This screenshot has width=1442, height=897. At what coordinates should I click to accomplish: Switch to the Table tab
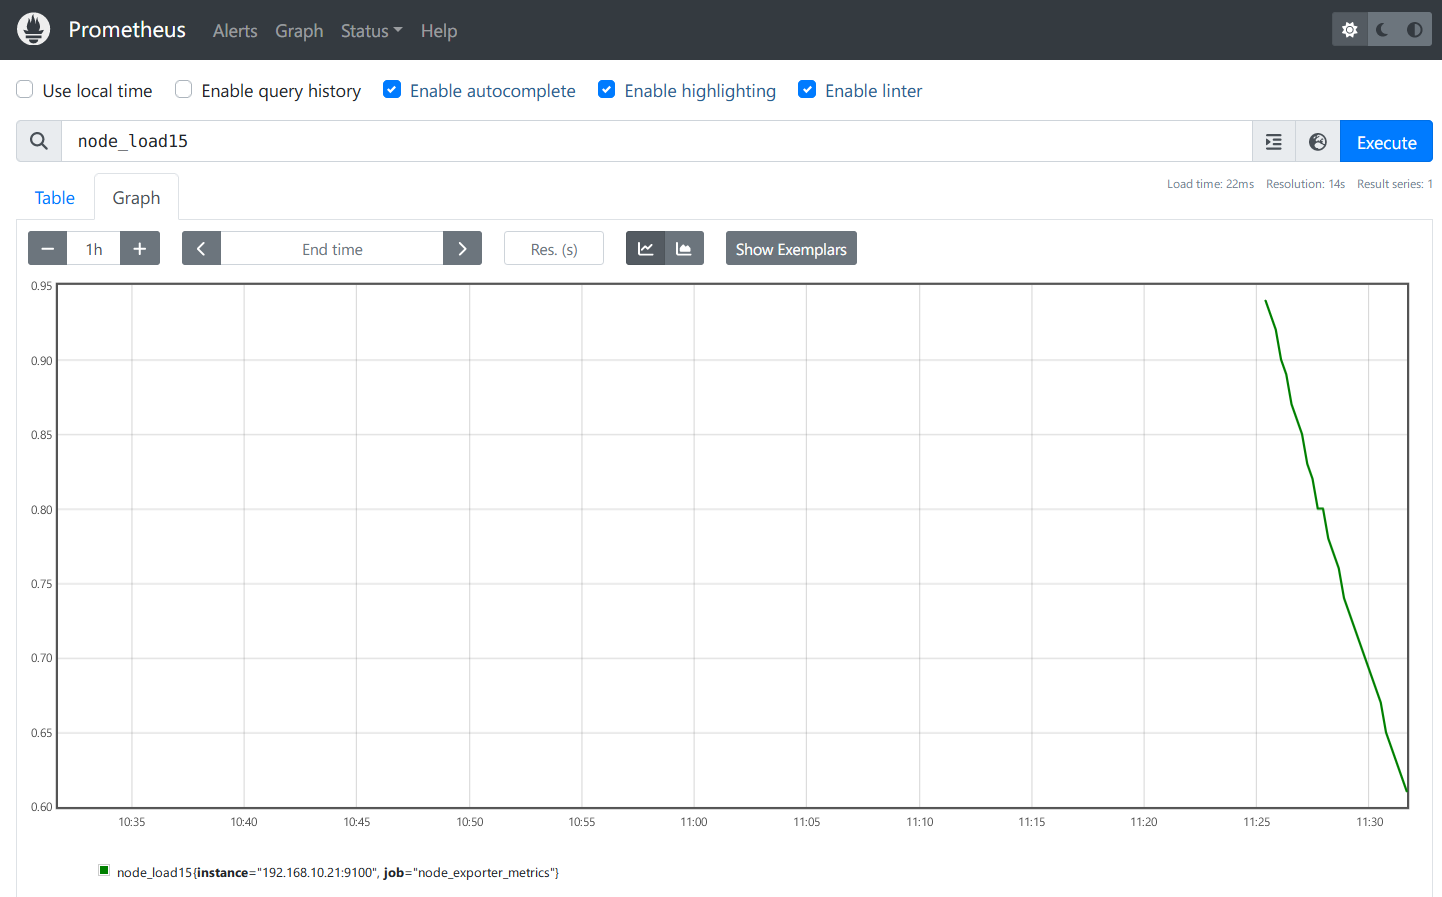click(x=55, y=198)
